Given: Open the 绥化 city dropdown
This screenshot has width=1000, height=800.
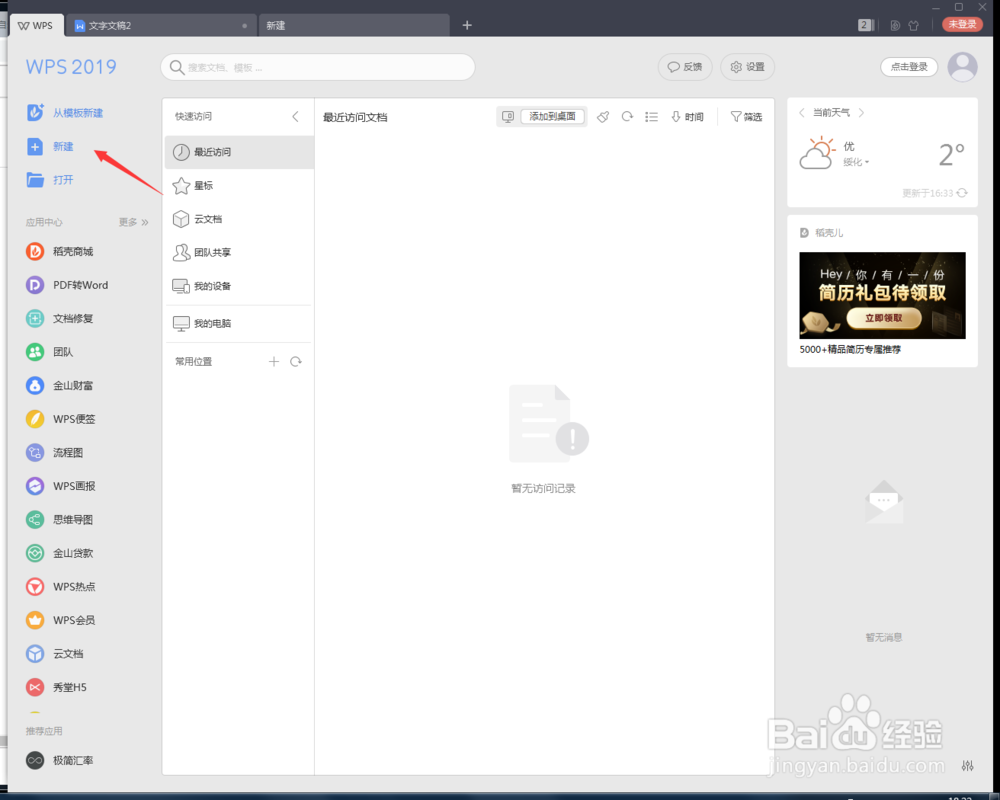Looking at the screenshot, I should 856,162.
